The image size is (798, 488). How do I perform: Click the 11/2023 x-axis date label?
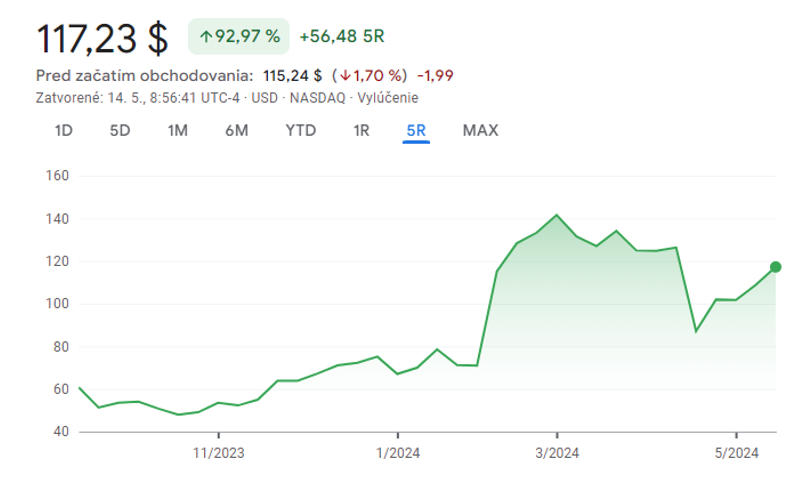click(218, 452)
